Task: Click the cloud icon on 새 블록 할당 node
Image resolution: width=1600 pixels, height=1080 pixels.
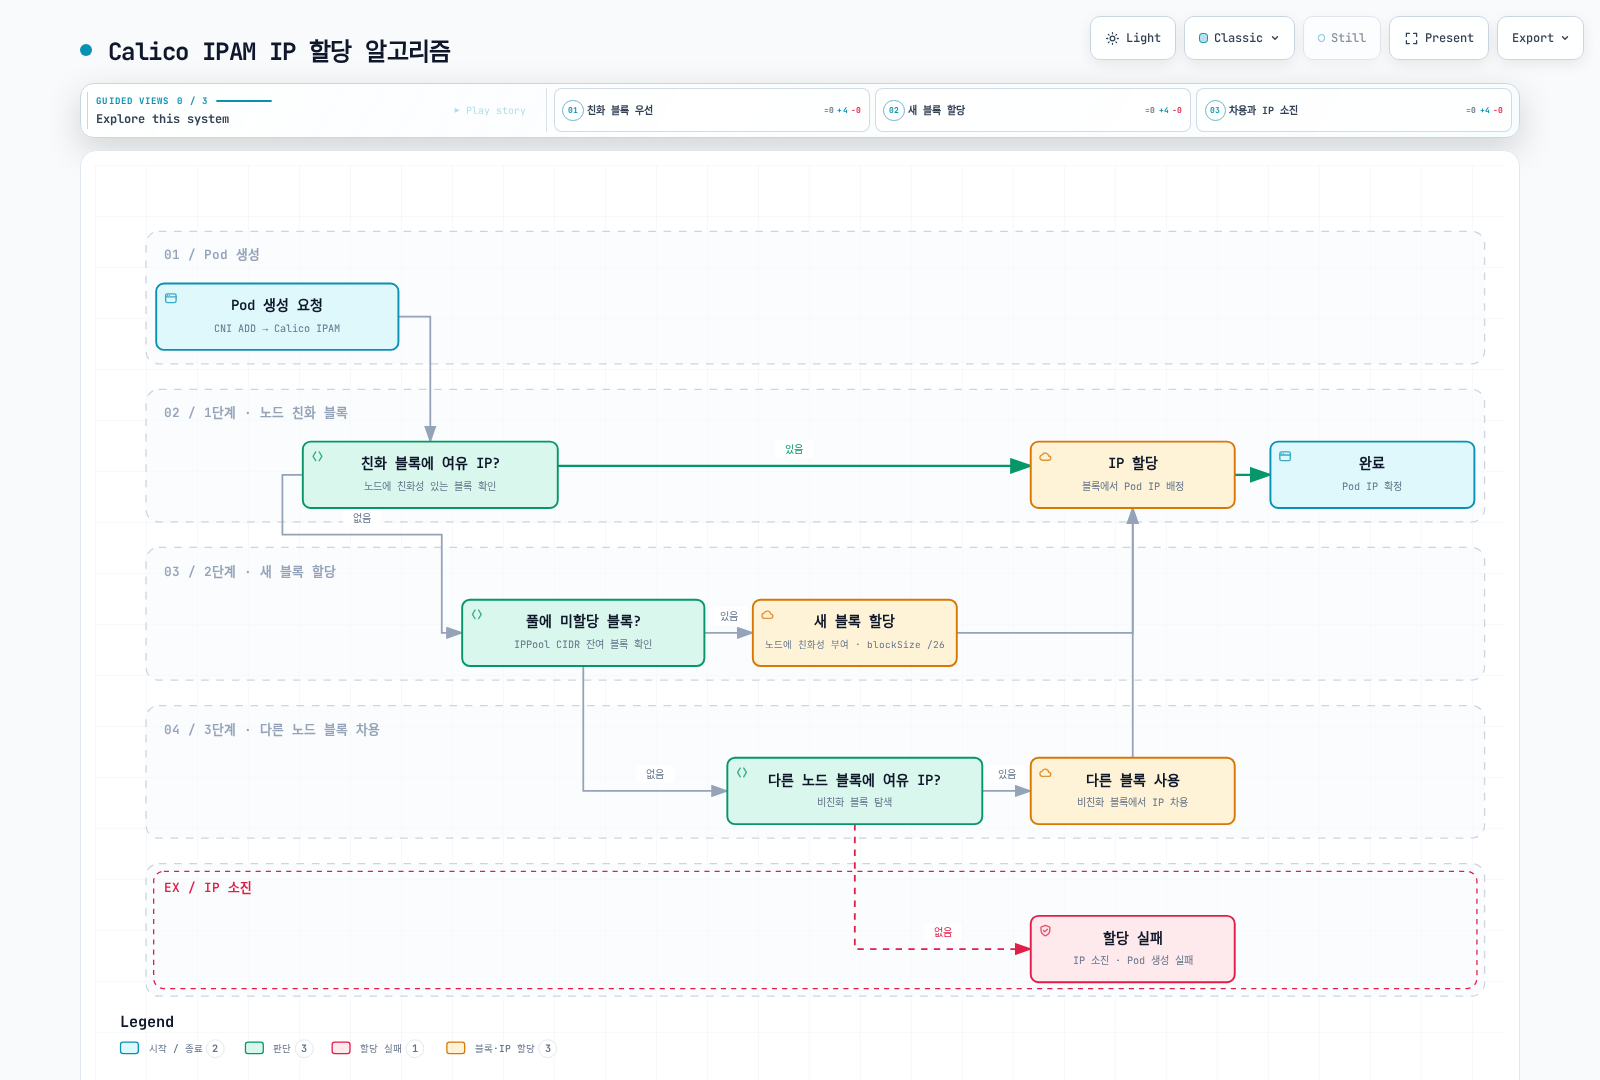Action: (x=767, y=614)
